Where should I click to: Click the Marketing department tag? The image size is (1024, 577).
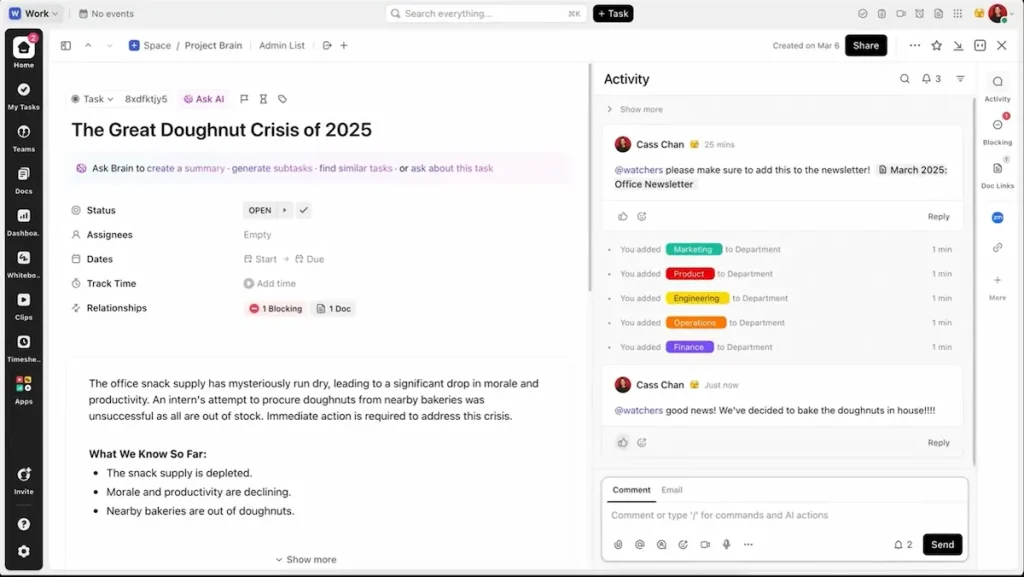coord(693,249)
